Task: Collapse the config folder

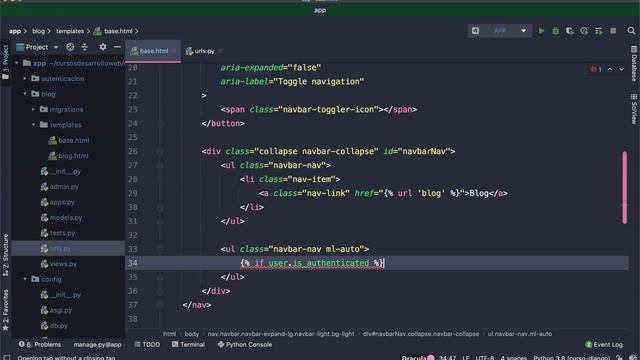Action: click(25, 279)
